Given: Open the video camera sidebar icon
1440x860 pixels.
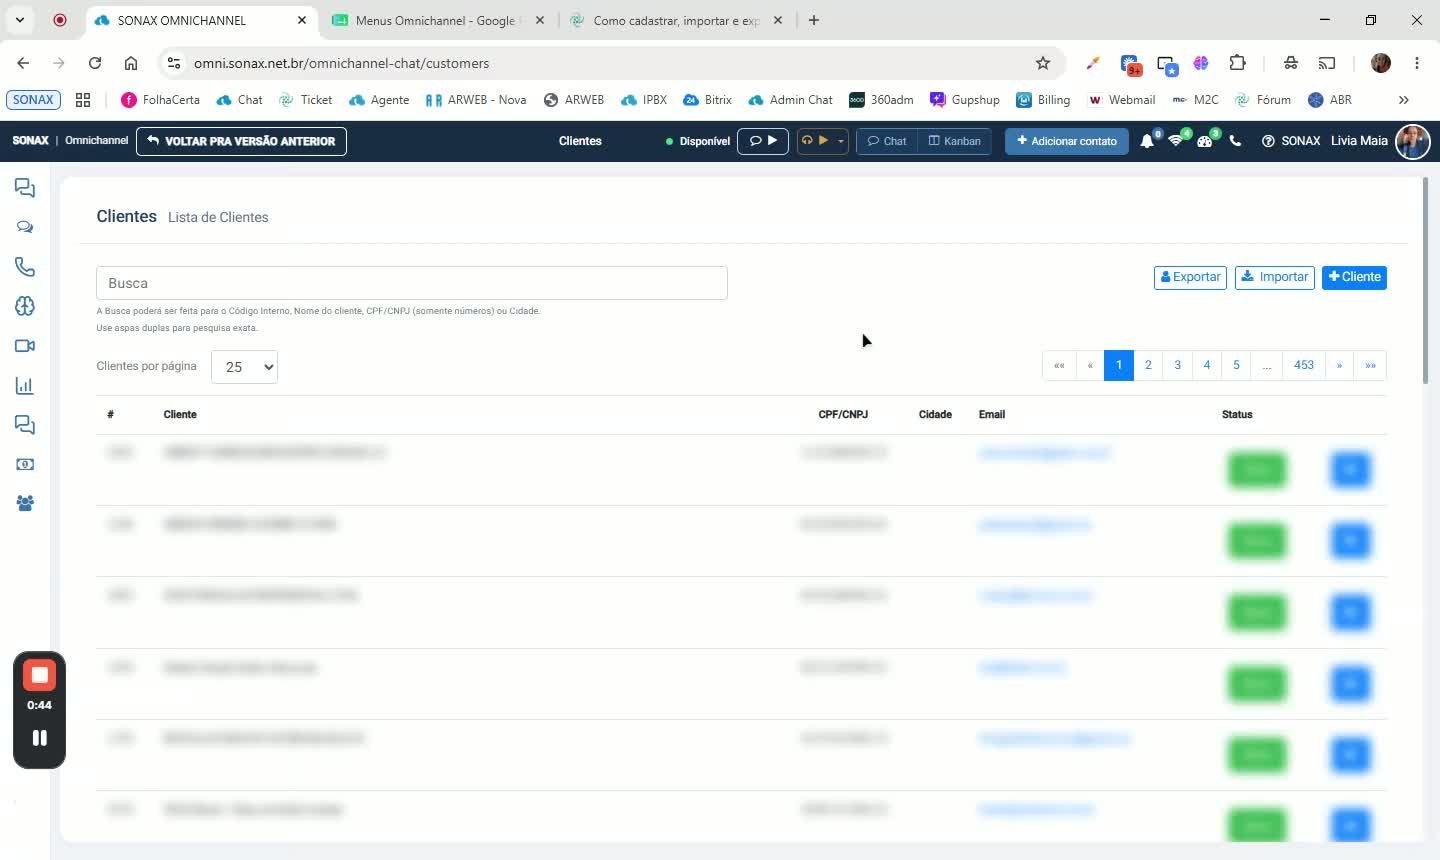Looking at the screenshot, I should [x=25, y=346].
